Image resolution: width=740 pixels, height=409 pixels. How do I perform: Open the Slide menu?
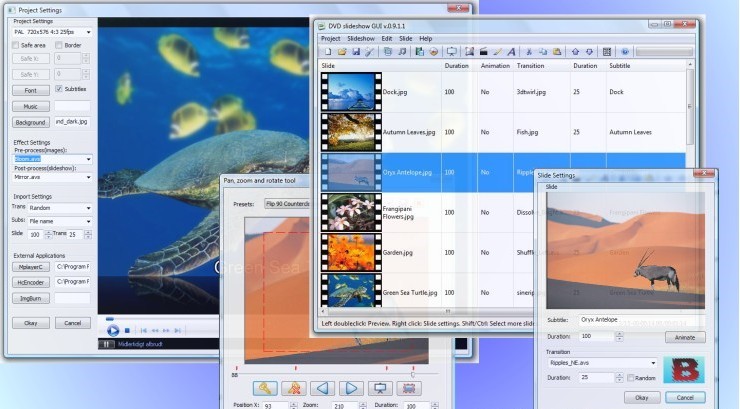pos(405,39)
